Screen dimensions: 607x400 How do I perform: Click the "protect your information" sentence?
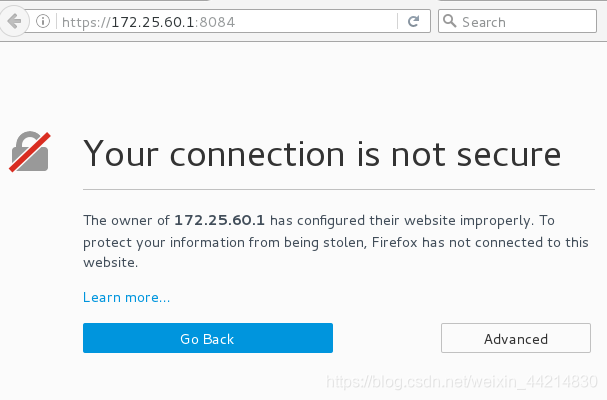click(164, 243)
